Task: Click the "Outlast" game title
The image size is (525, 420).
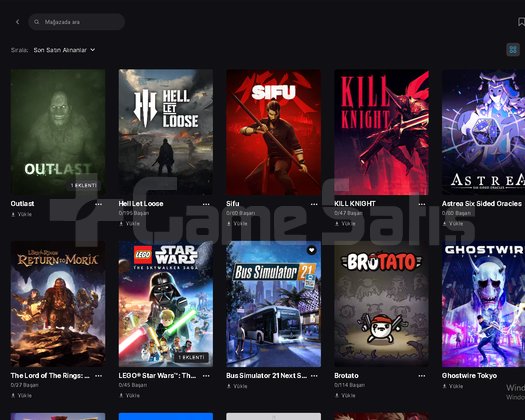Action: (x=22, y=204)
